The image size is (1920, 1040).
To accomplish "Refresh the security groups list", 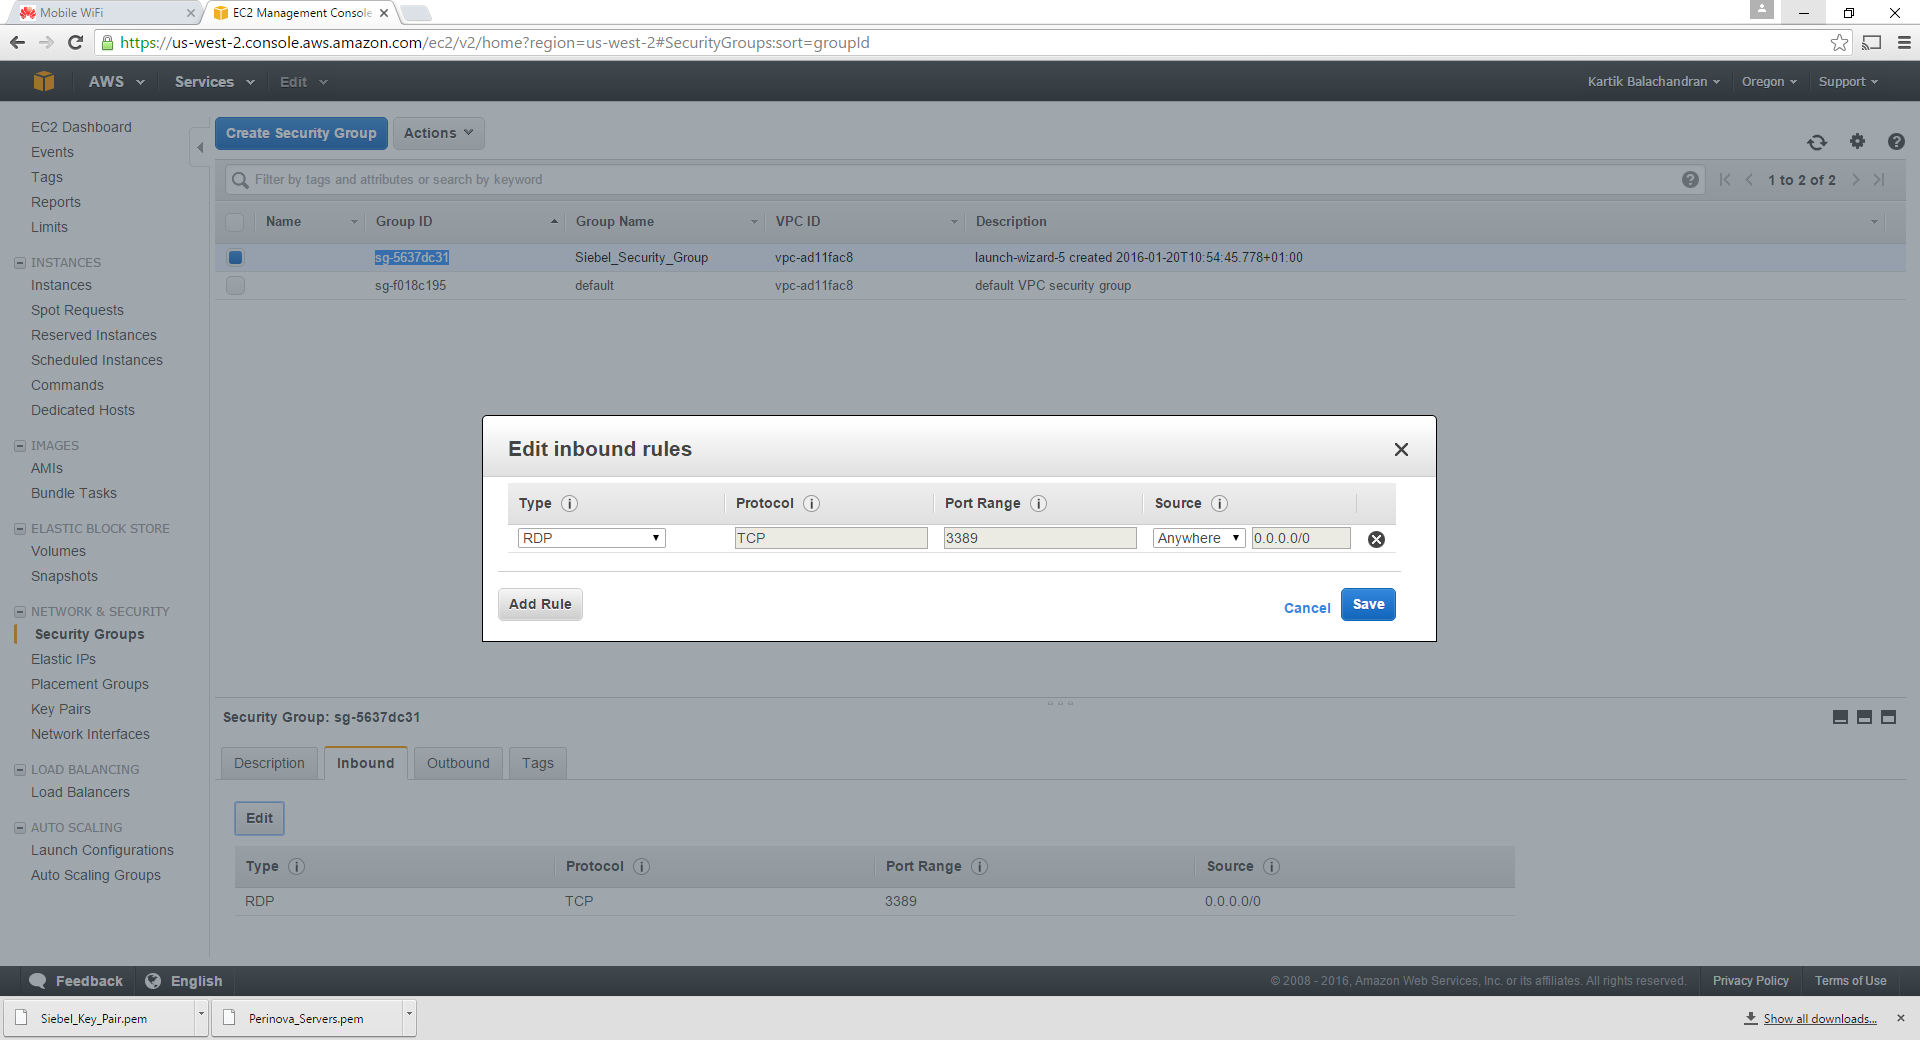I will click(x=1817, y=142).
